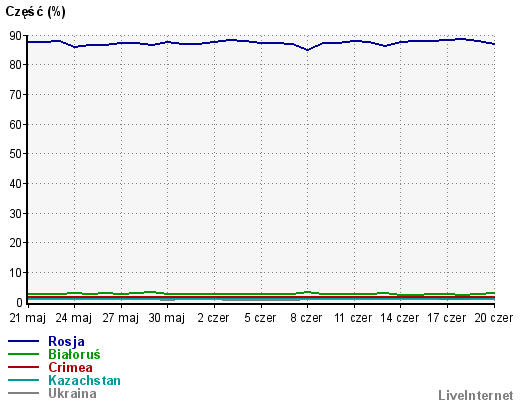Select the blue Rosja legend line swatch
The width and height of the screenshot is (520, 405).
tap(23, 341)
